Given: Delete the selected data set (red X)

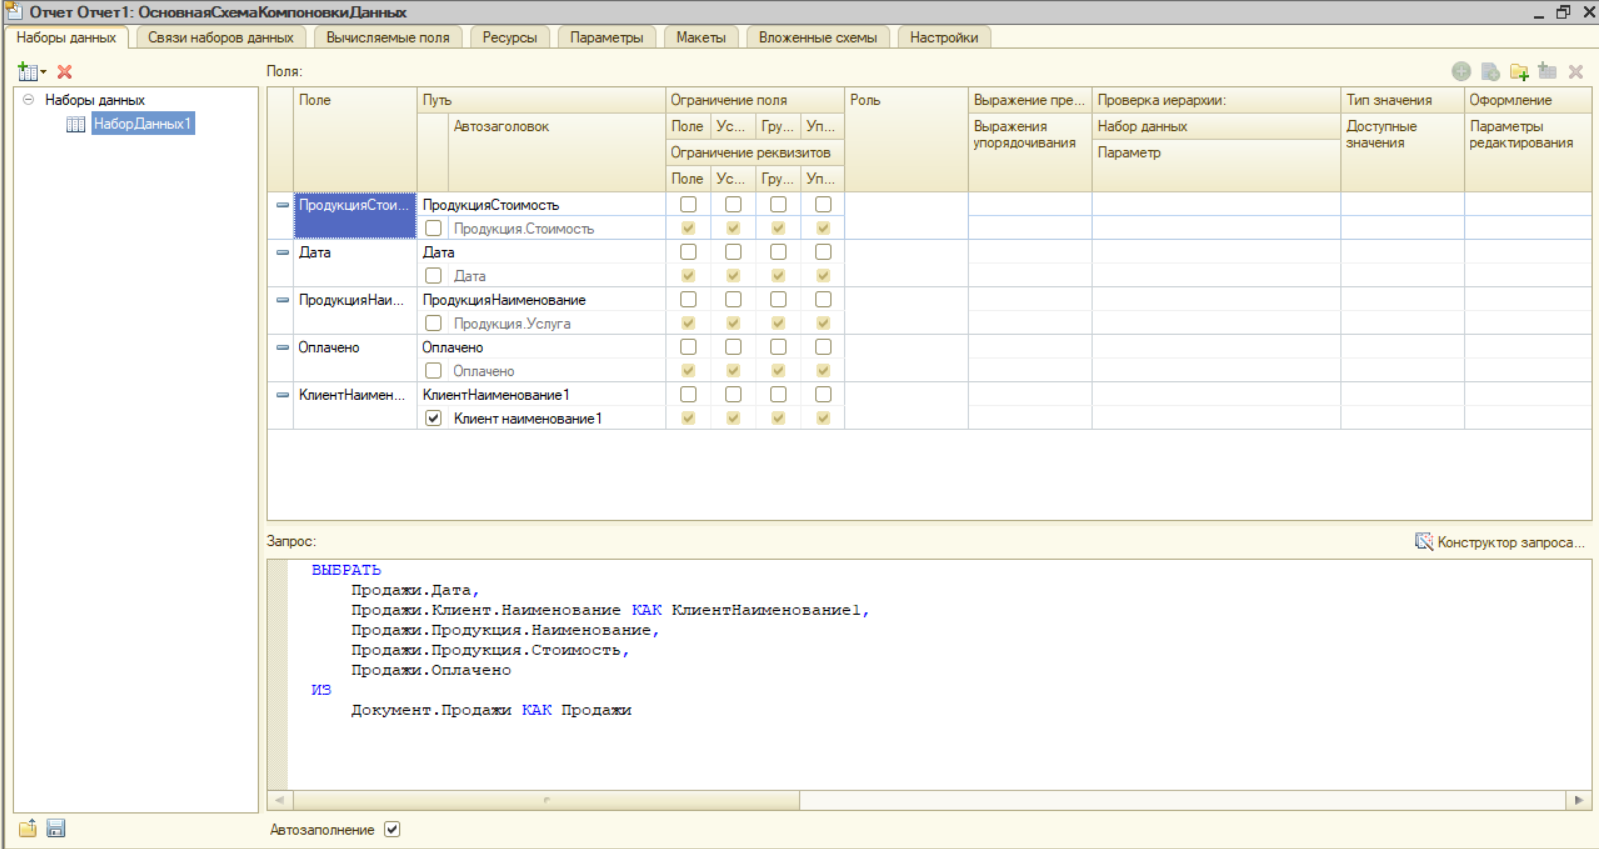Looking at the screenshot, I should click(65, 72).
